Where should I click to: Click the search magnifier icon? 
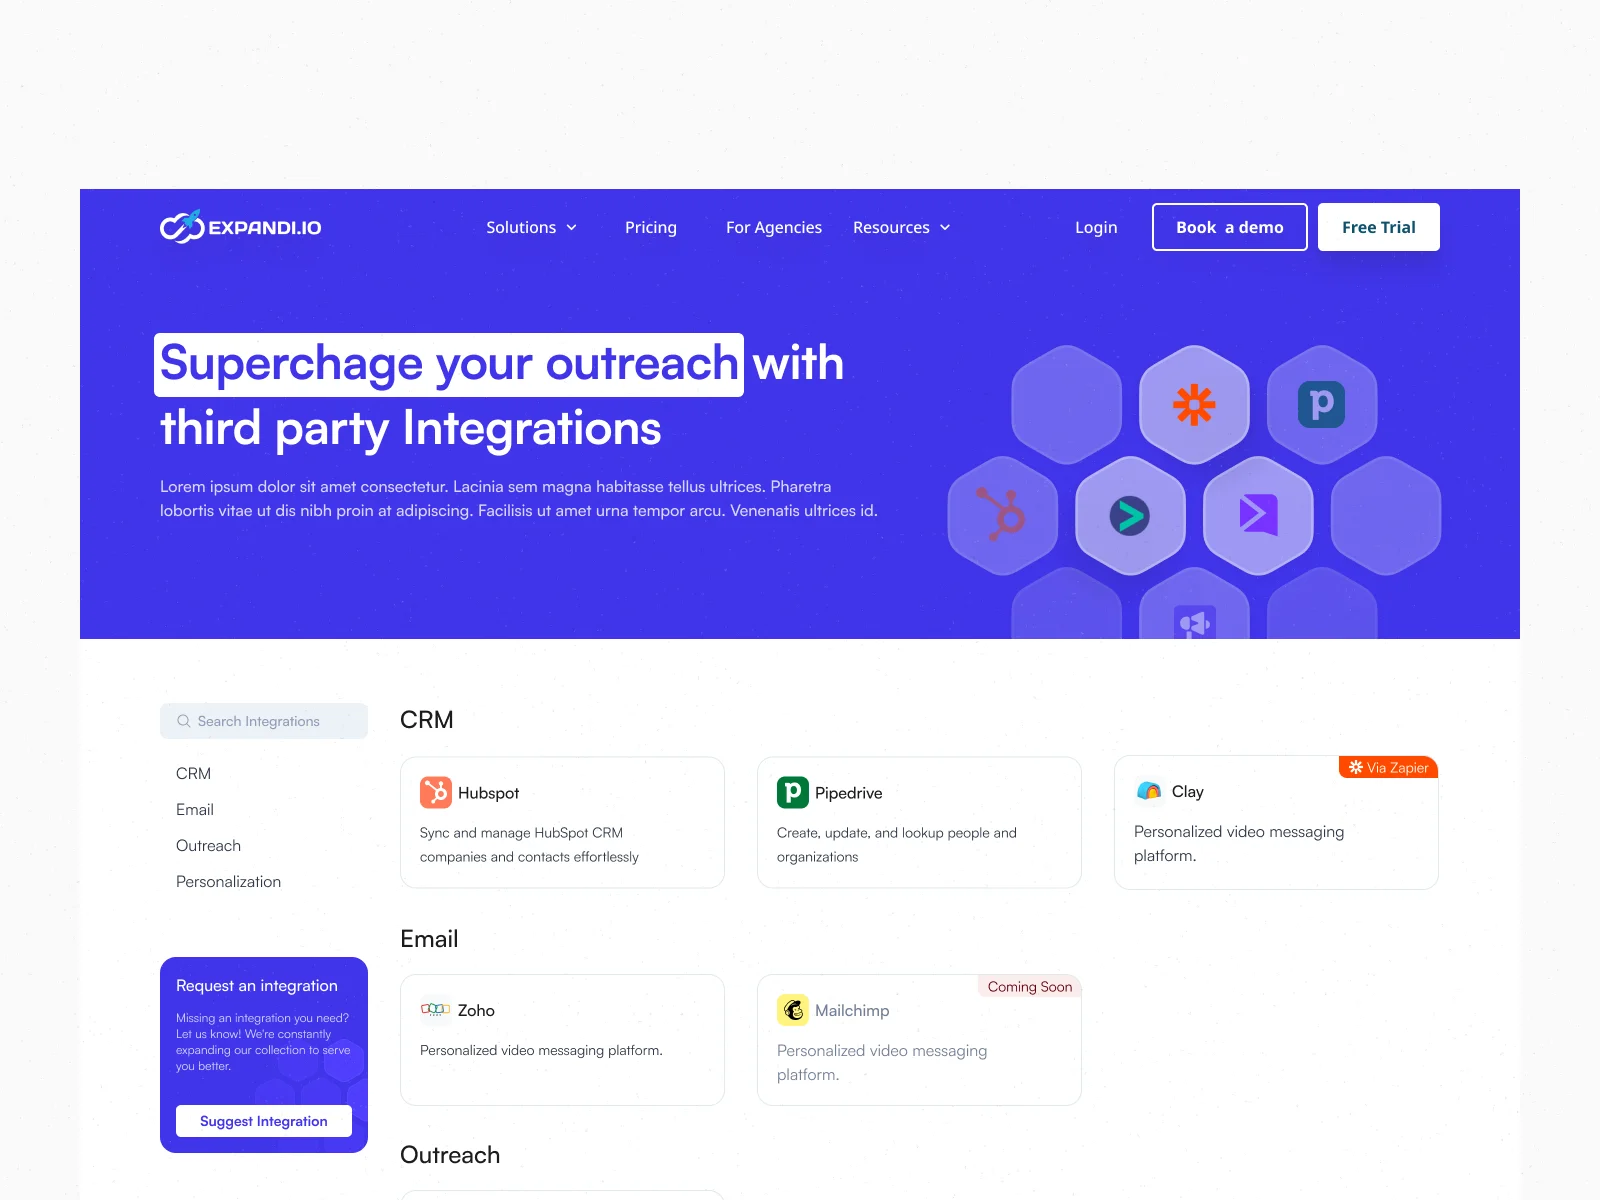click(184, 721)
